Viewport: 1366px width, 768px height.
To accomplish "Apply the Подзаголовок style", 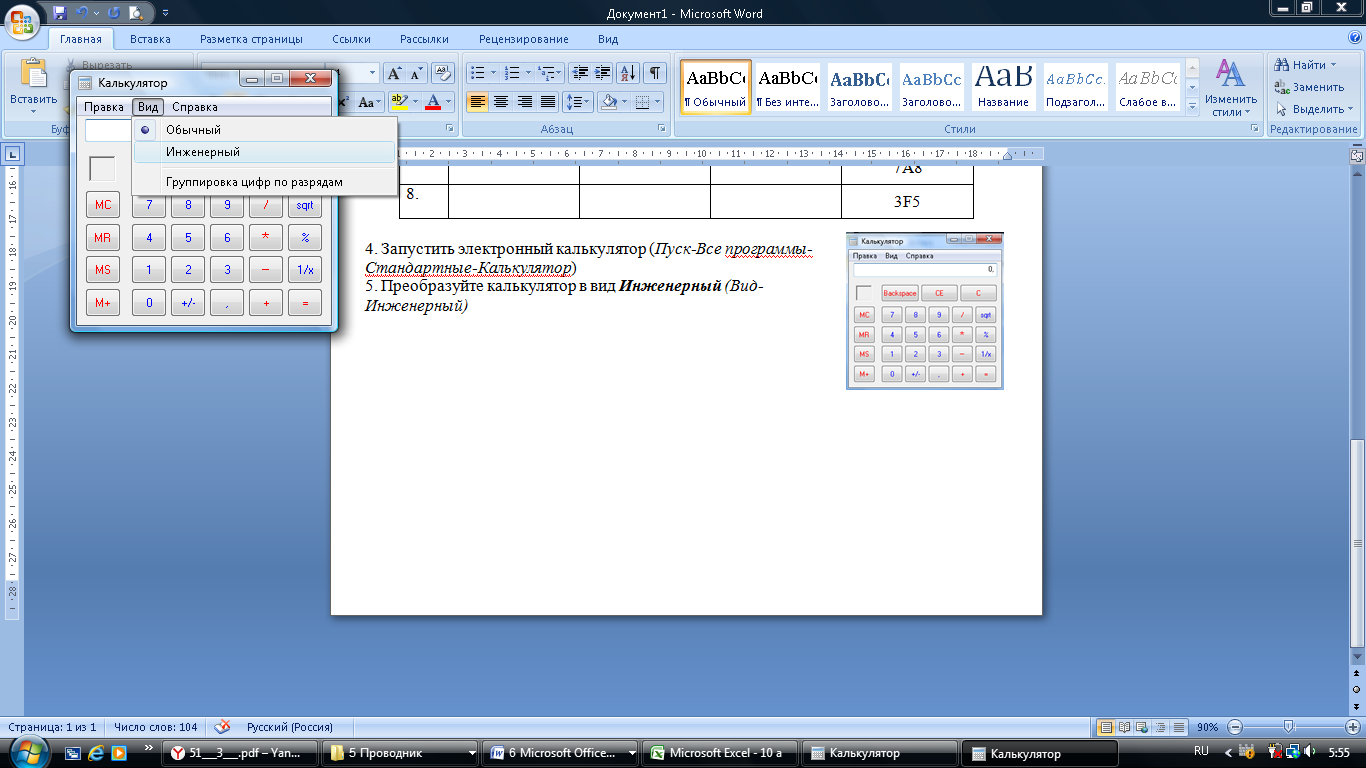I will point(1075,88).
